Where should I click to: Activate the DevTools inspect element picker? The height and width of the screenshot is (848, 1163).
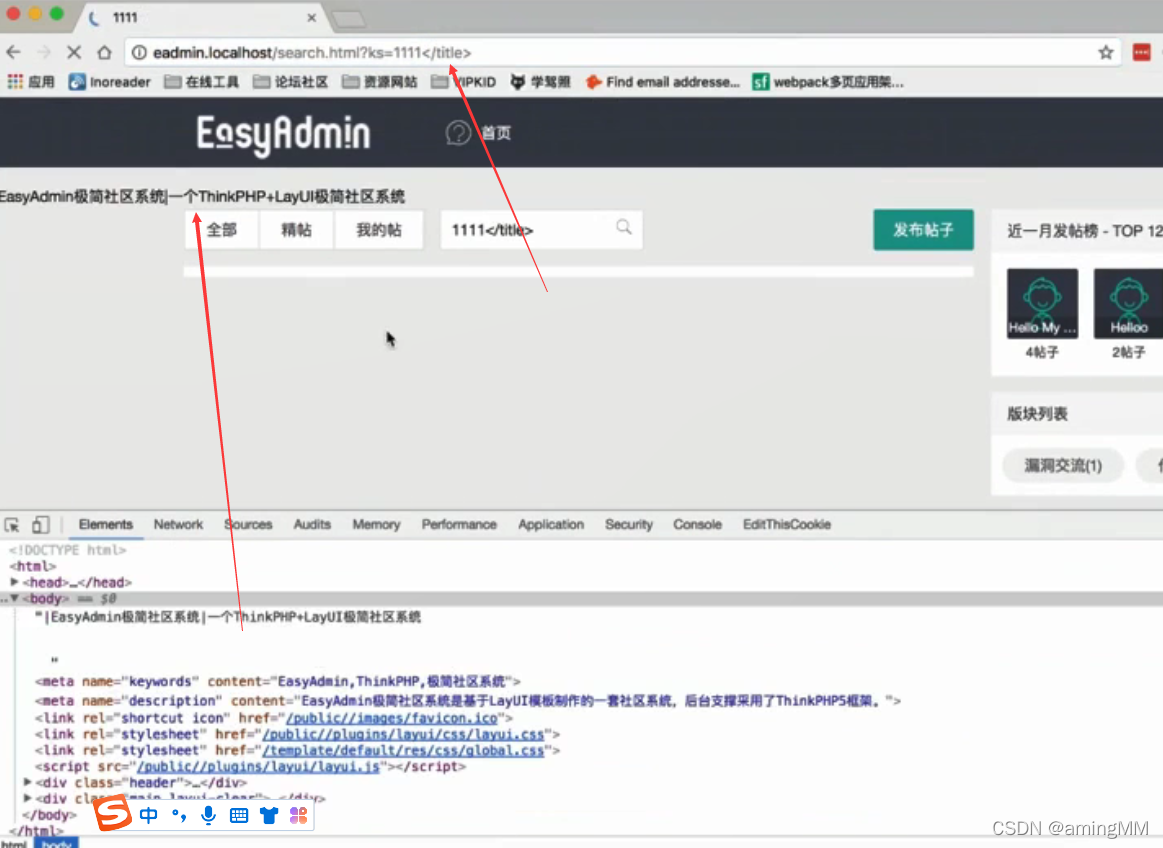[x=12, y=525]
